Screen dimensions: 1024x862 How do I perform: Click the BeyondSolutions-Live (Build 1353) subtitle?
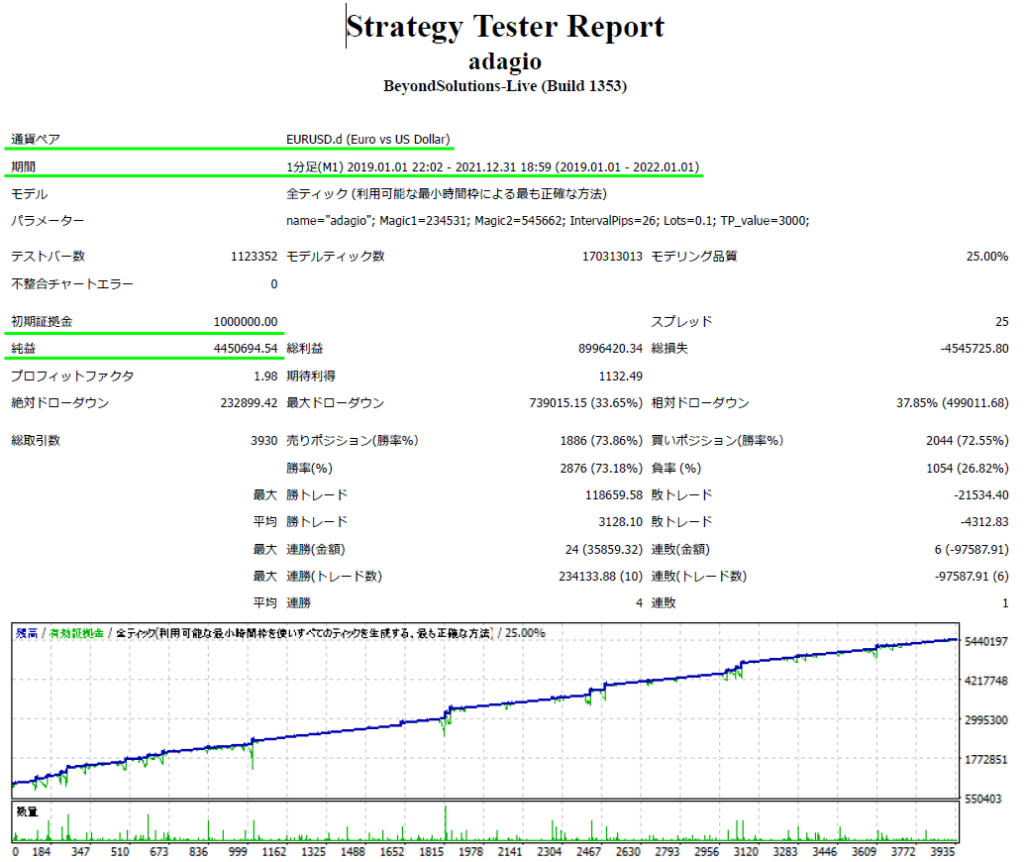coord(505,86)
